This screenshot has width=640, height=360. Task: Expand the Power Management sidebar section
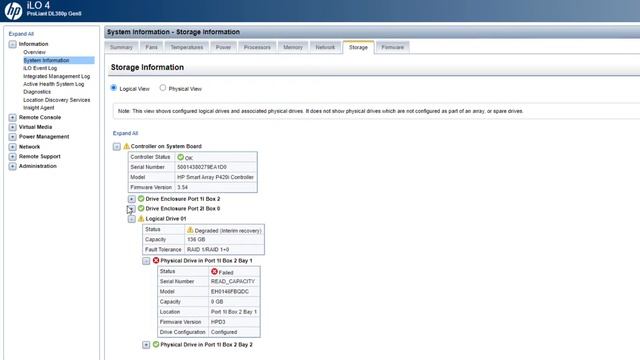tap(13, 137)
